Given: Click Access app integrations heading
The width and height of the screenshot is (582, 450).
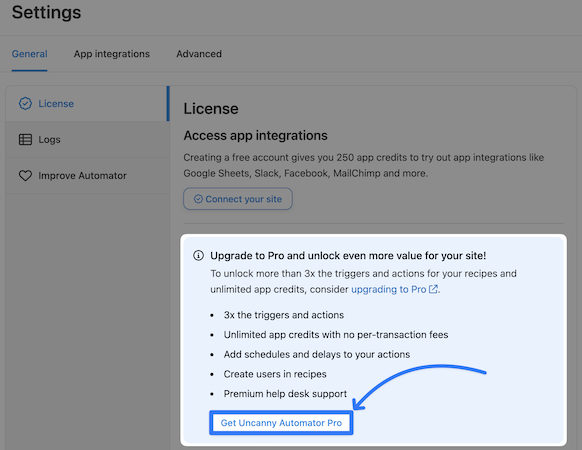Looking at the screenshot, I should pos(255,136).
